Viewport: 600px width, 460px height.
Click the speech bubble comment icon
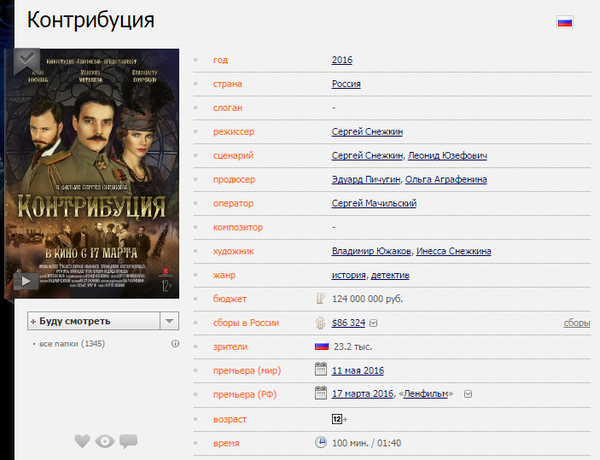coord(128,441)
